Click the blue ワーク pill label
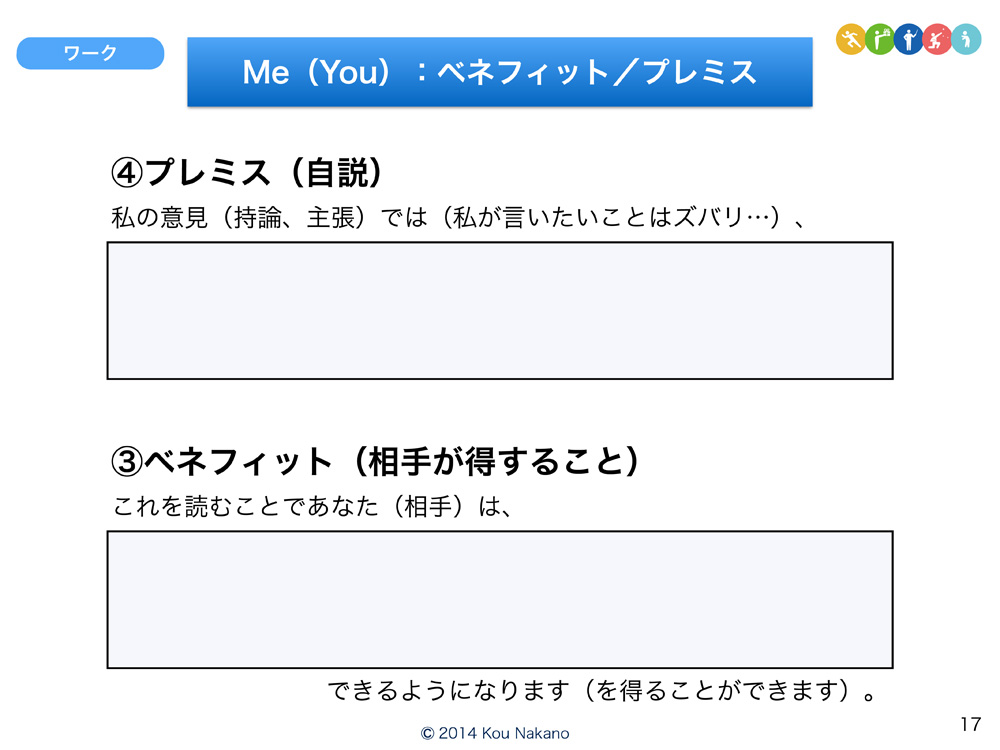This screenshot has height=750, width=1000. (x=90, y=53)
